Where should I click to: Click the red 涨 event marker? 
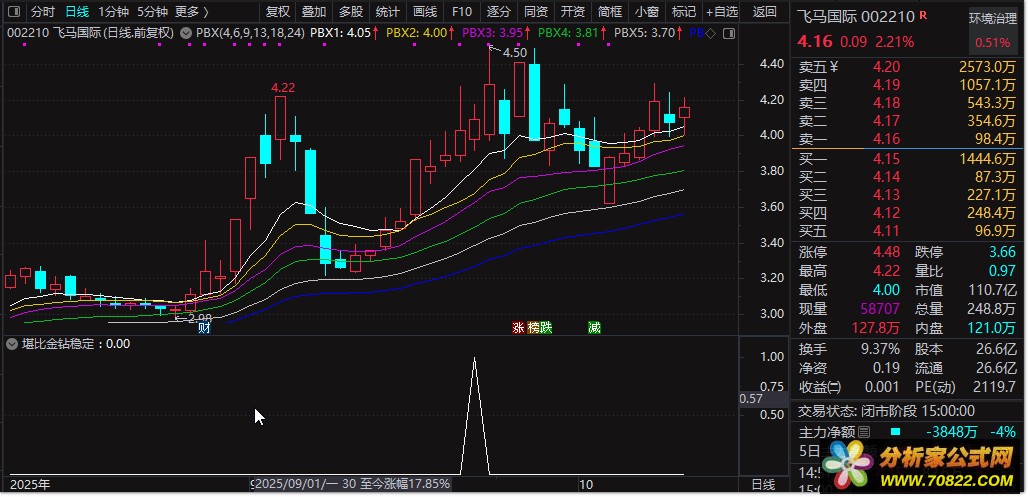pos(518,327)
